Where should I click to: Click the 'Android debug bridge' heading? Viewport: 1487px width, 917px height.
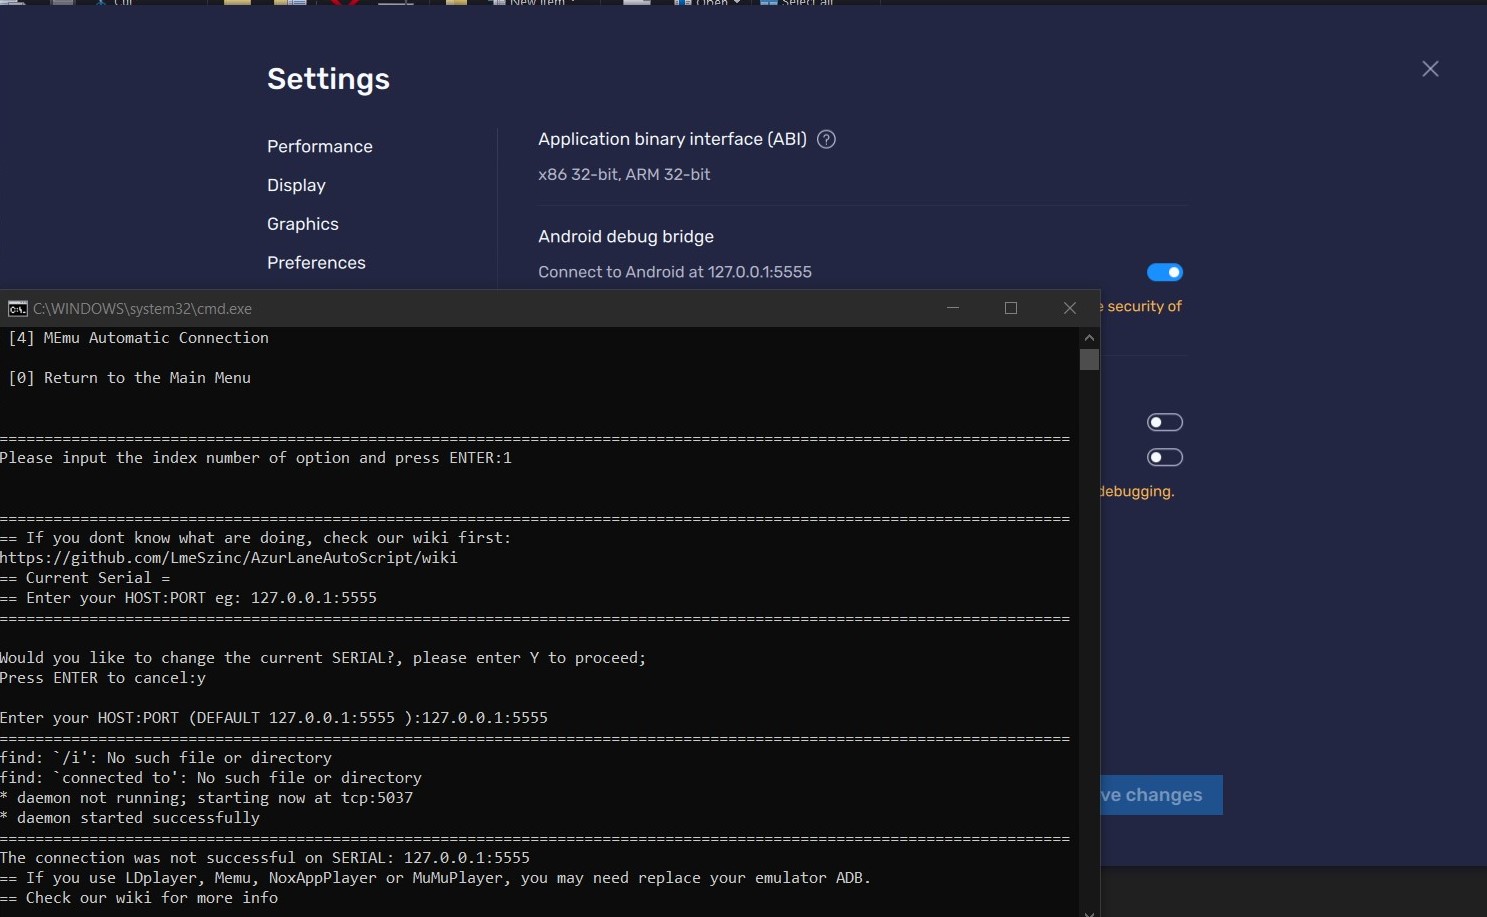click(x=626, y=236)
